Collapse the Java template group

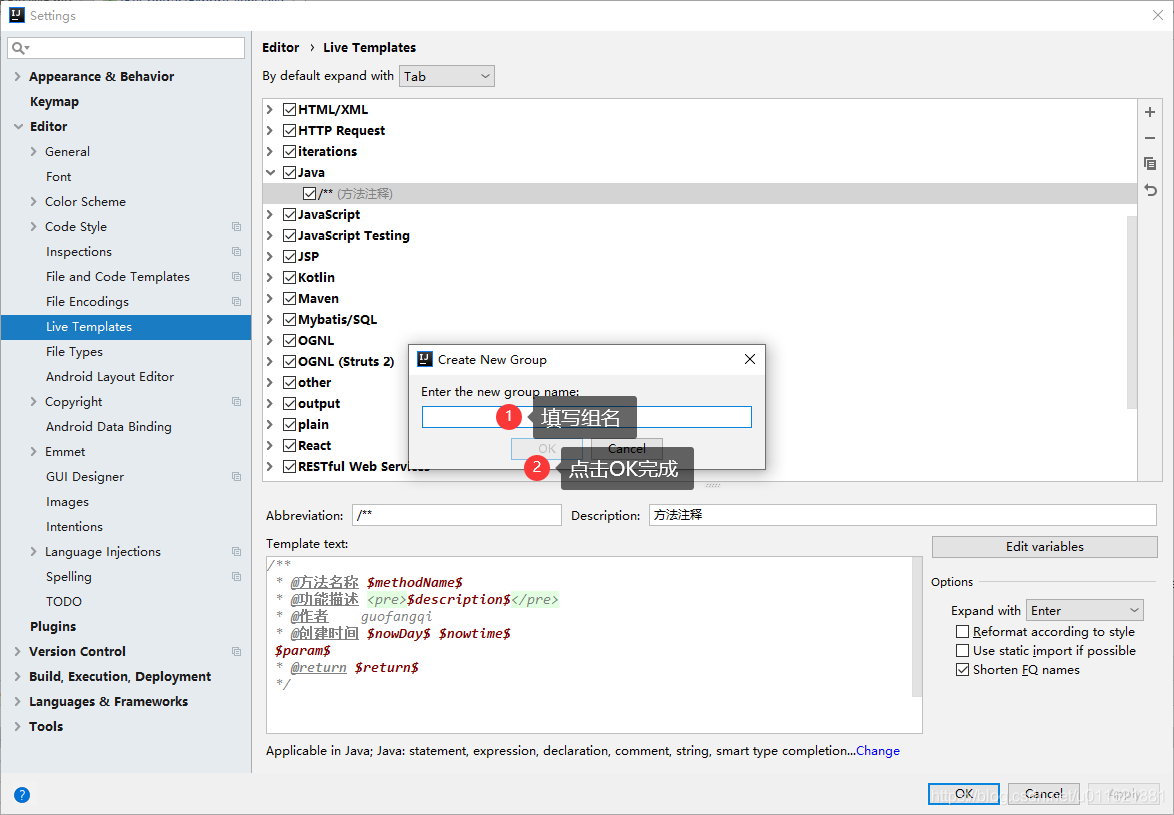[270, 172]
